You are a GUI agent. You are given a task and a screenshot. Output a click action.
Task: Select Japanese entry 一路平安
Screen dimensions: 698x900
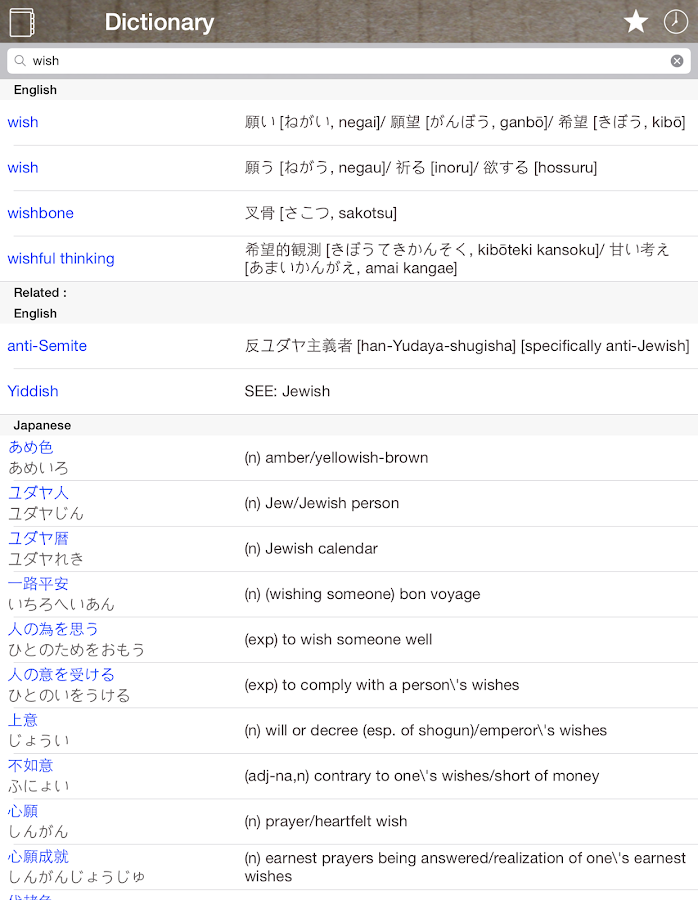click(38, 584)
